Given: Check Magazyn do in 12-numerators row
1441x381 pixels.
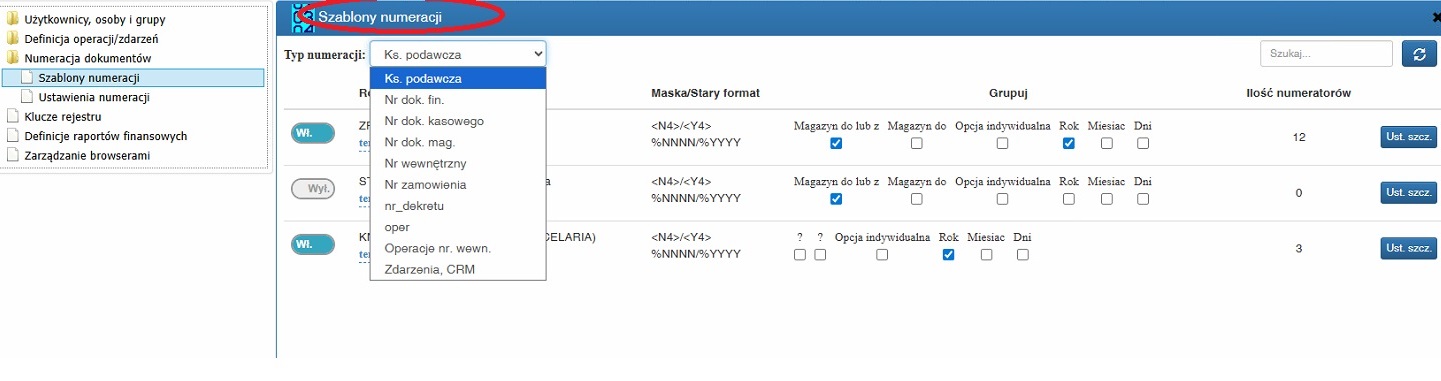Looking at the screenshot, I should click(x=916, y=143).
